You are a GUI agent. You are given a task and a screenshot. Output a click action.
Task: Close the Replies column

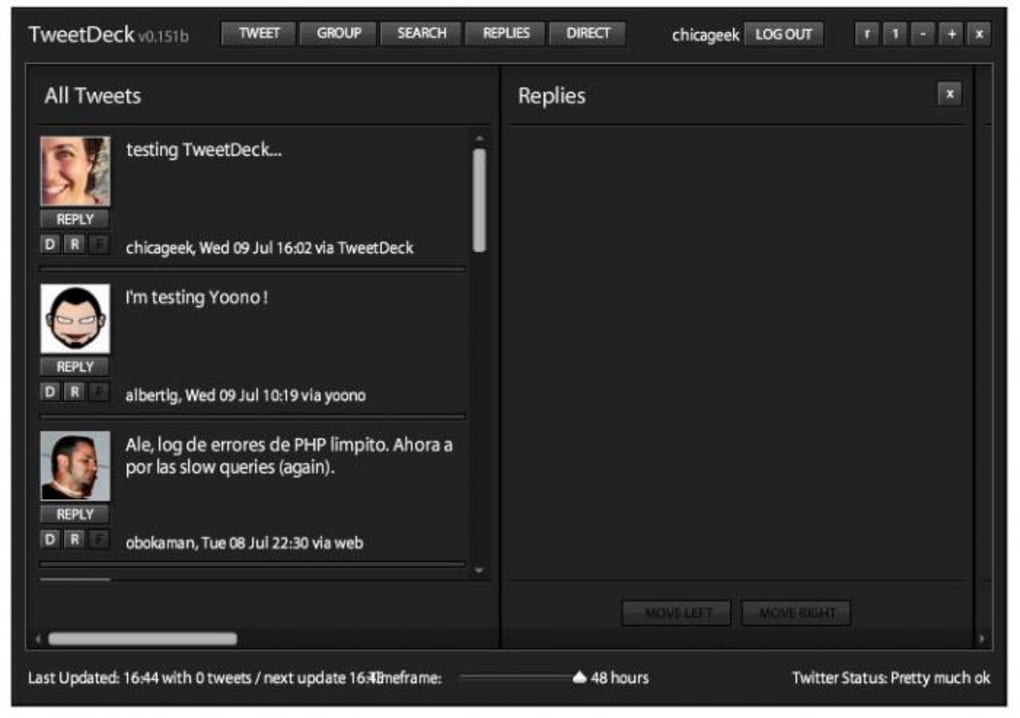pos(948,94)
